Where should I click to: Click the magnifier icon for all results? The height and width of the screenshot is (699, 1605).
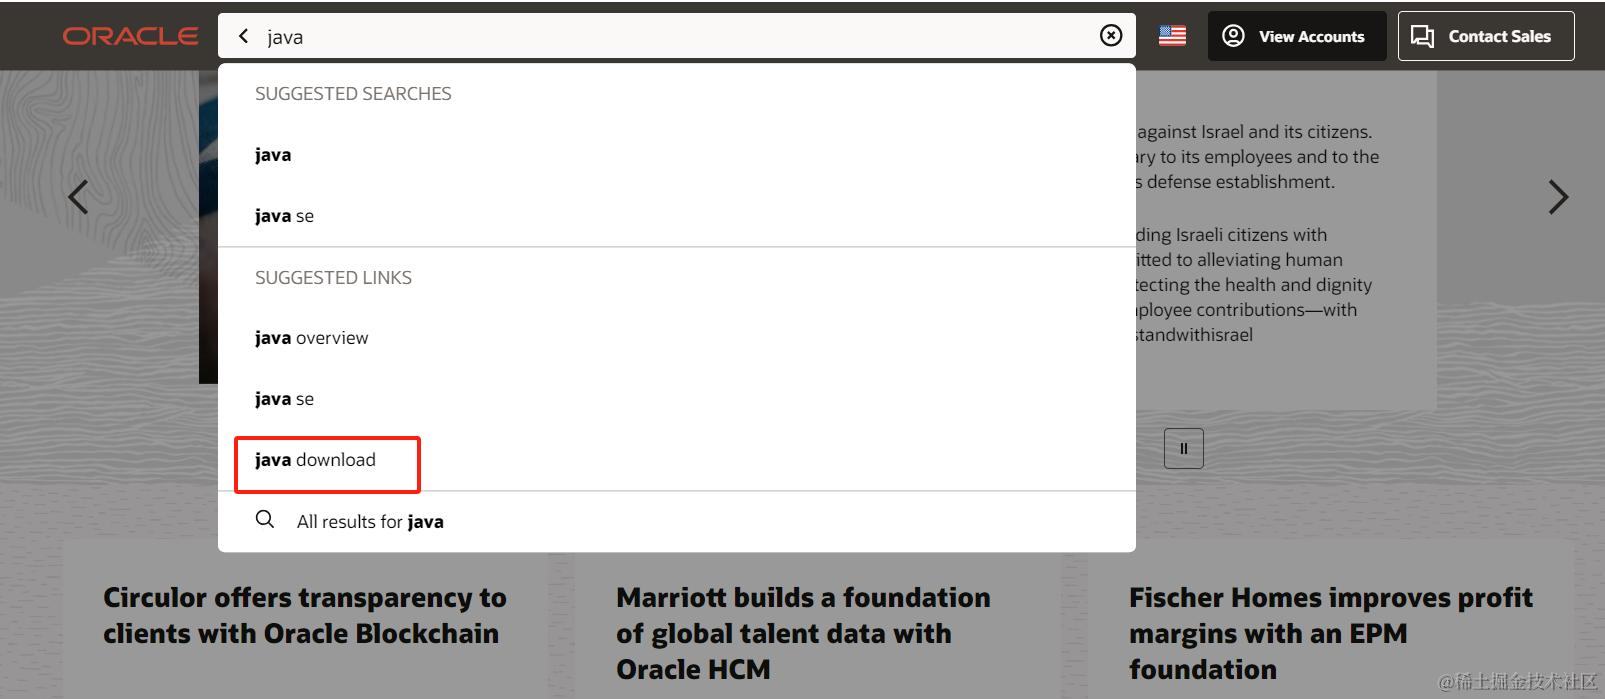[x=265, y=519]
